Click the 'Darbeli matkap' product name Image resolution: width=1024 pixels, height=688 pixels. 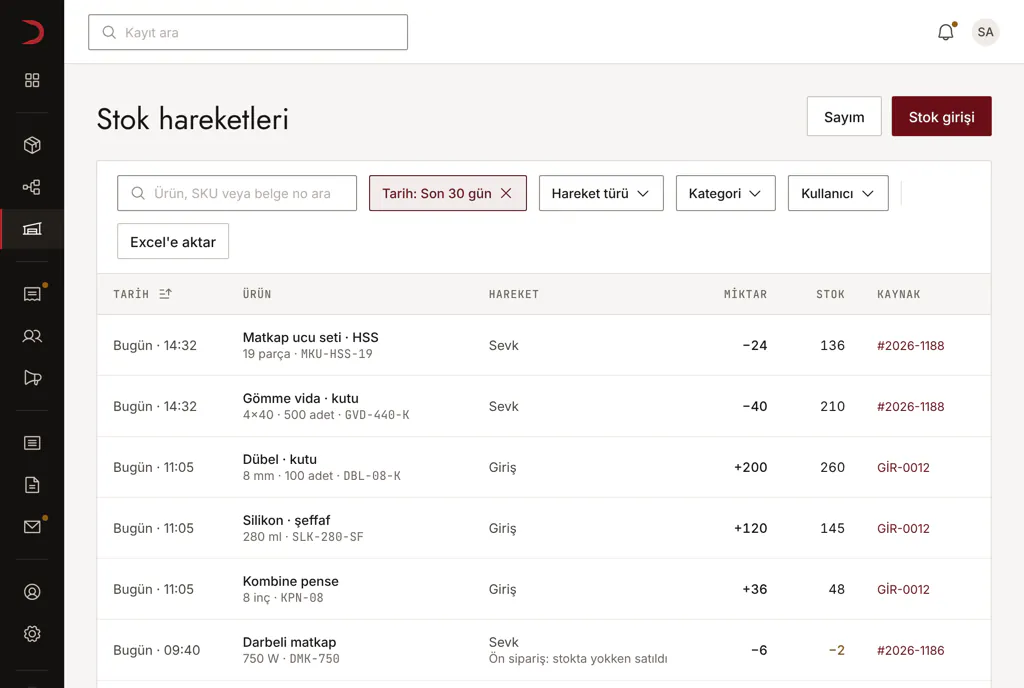289,642
